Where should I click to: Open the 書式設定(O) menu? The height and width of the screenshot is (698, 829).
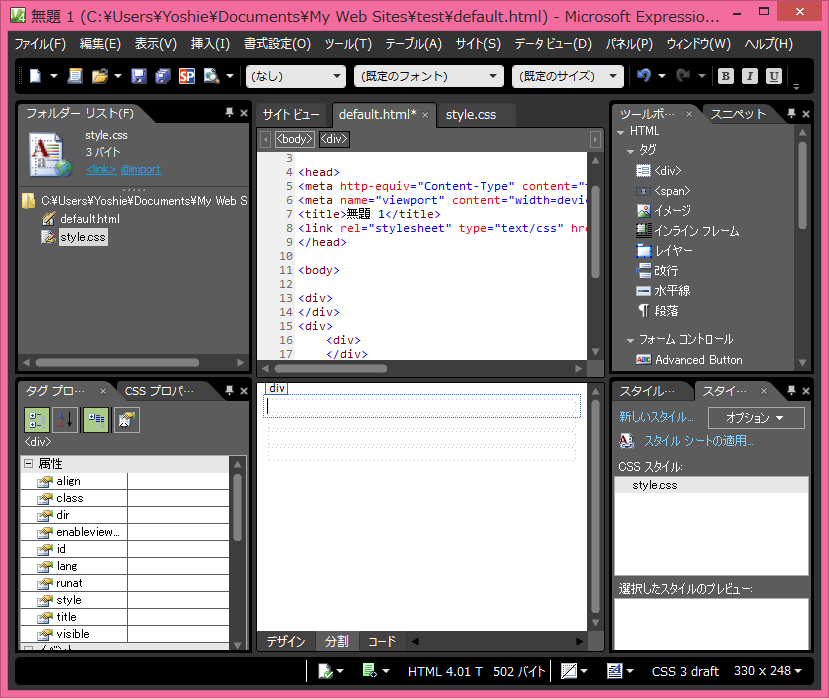click(x=277, y=44)
